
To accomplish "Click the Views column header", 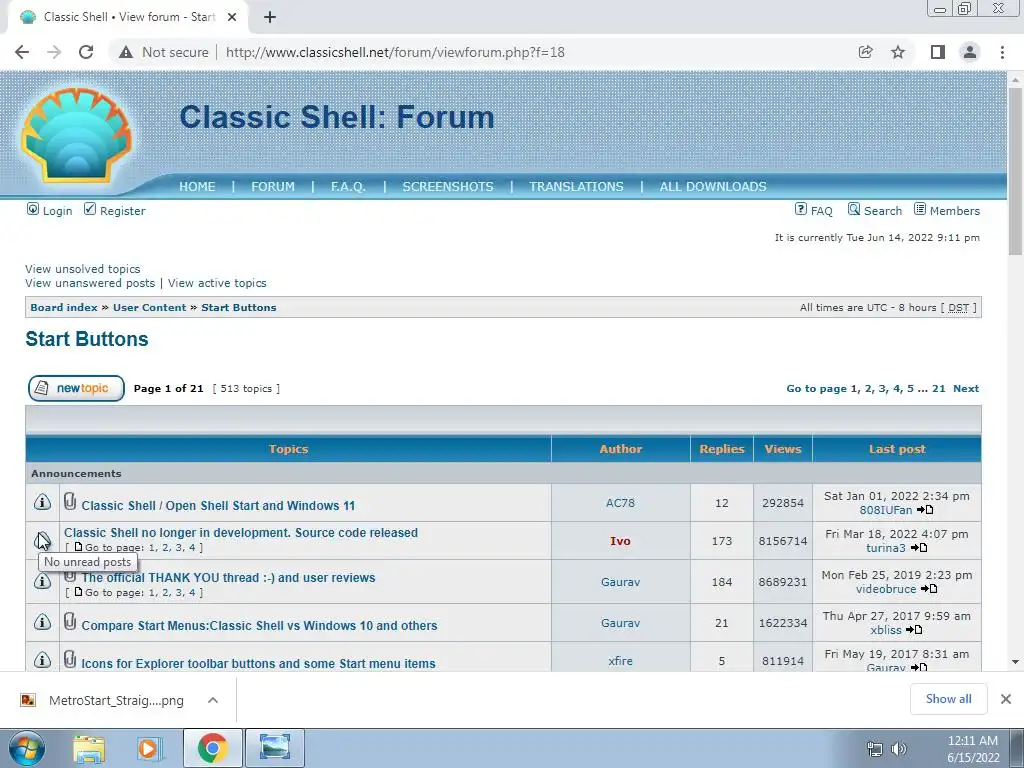I will [x=782, y=449].
